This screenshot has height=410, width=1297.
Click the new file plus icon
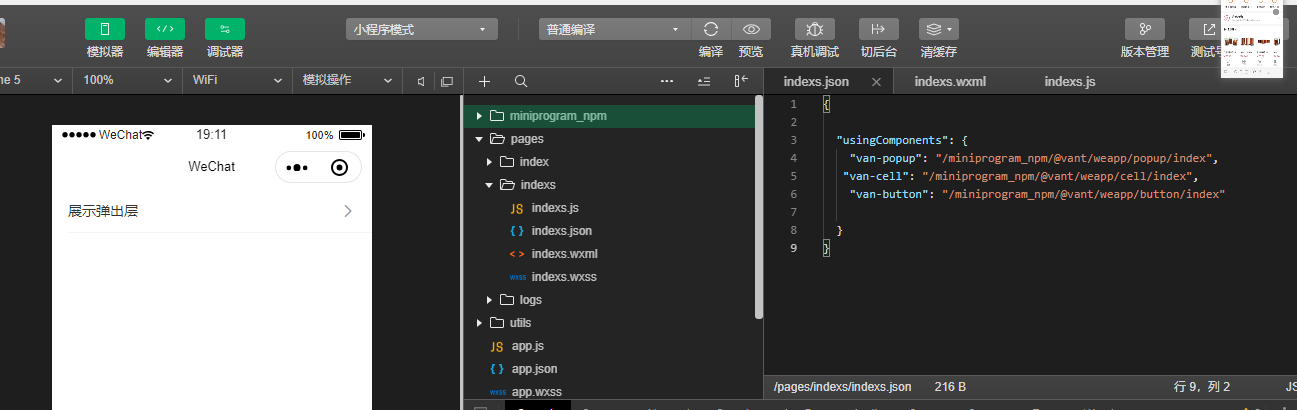click(485, 81)
